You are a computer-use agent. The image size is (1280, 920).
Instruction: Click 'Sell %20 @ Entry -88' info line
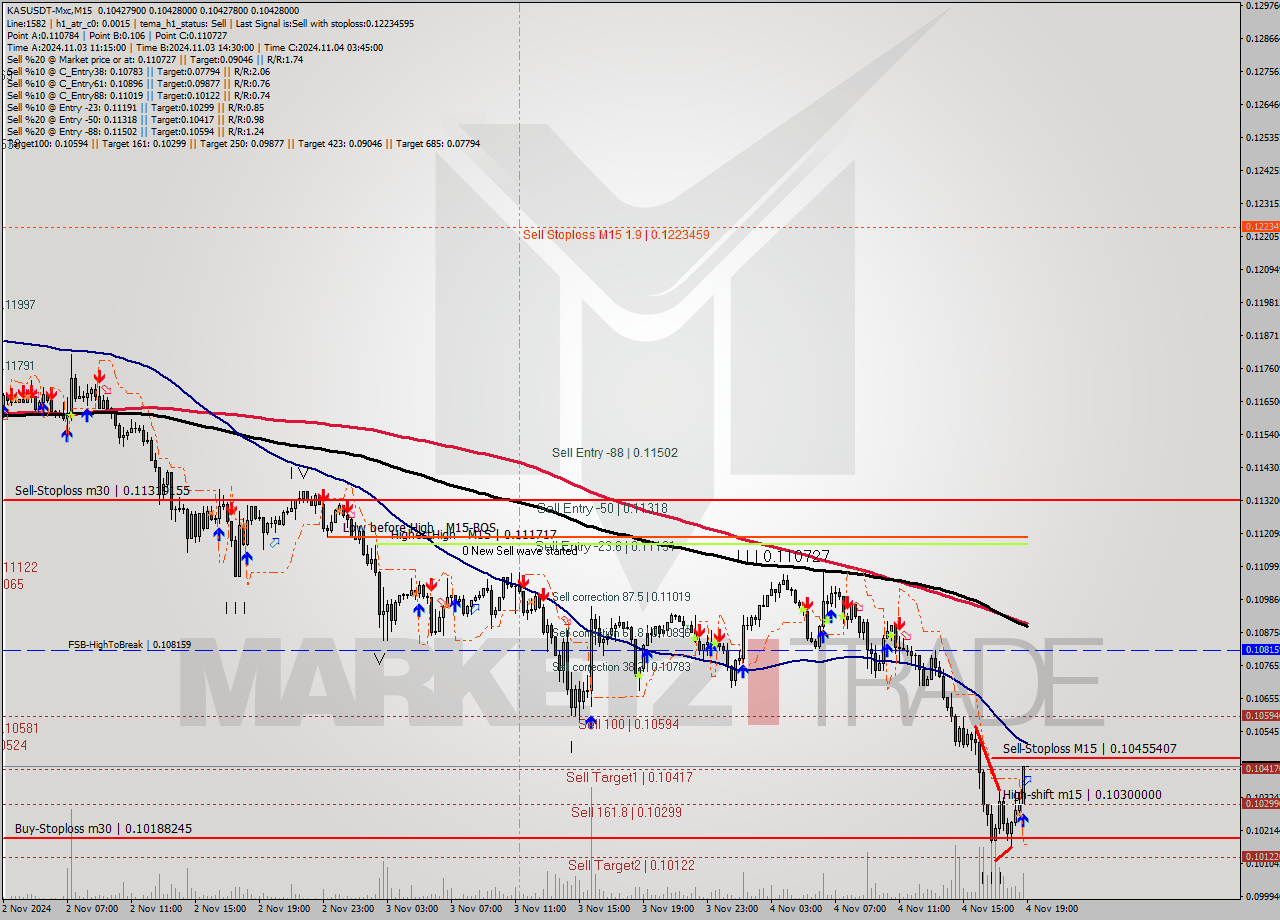click(x=135, y=131)
